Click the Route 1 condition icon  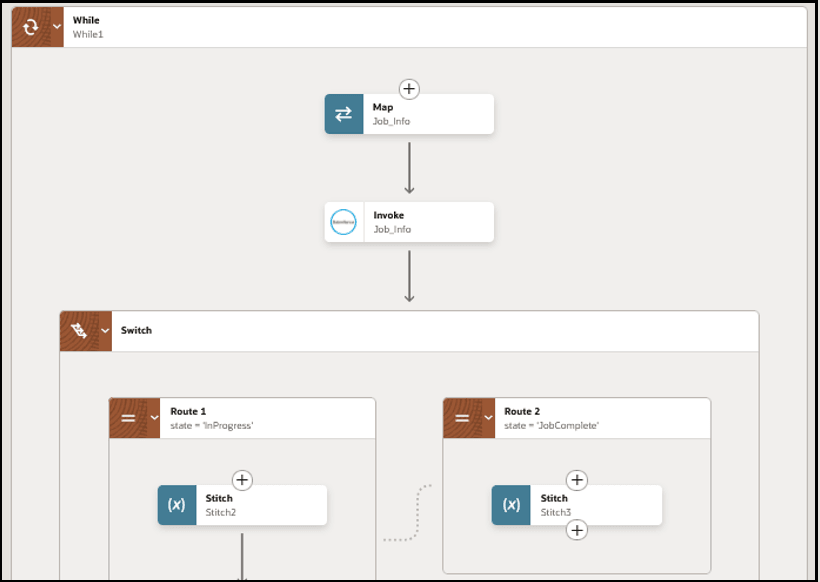point(128,418)
